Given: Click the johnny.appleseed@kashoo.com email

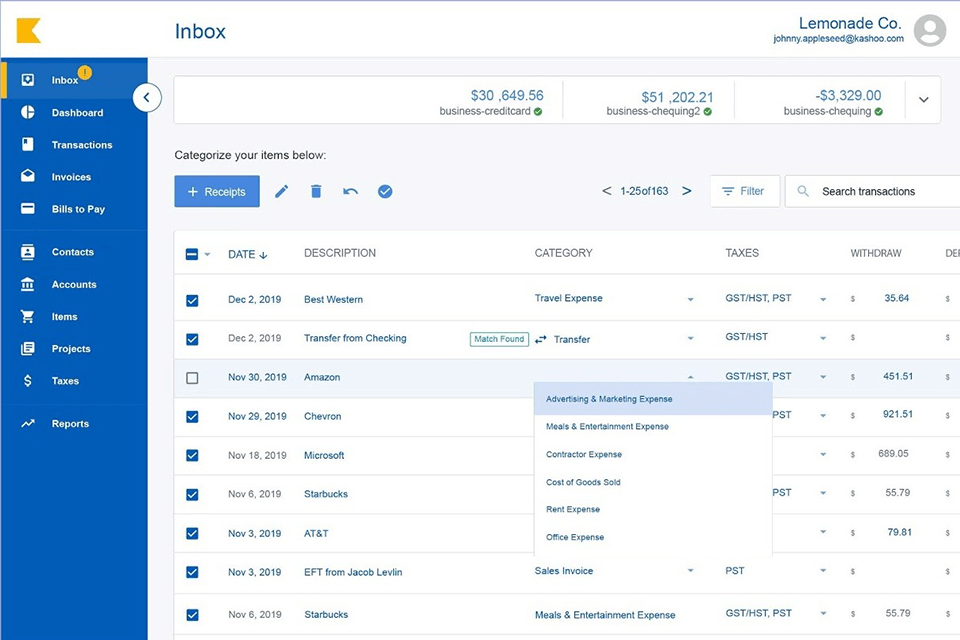Looking at the screenshot, I should click(x=838, y=39).
